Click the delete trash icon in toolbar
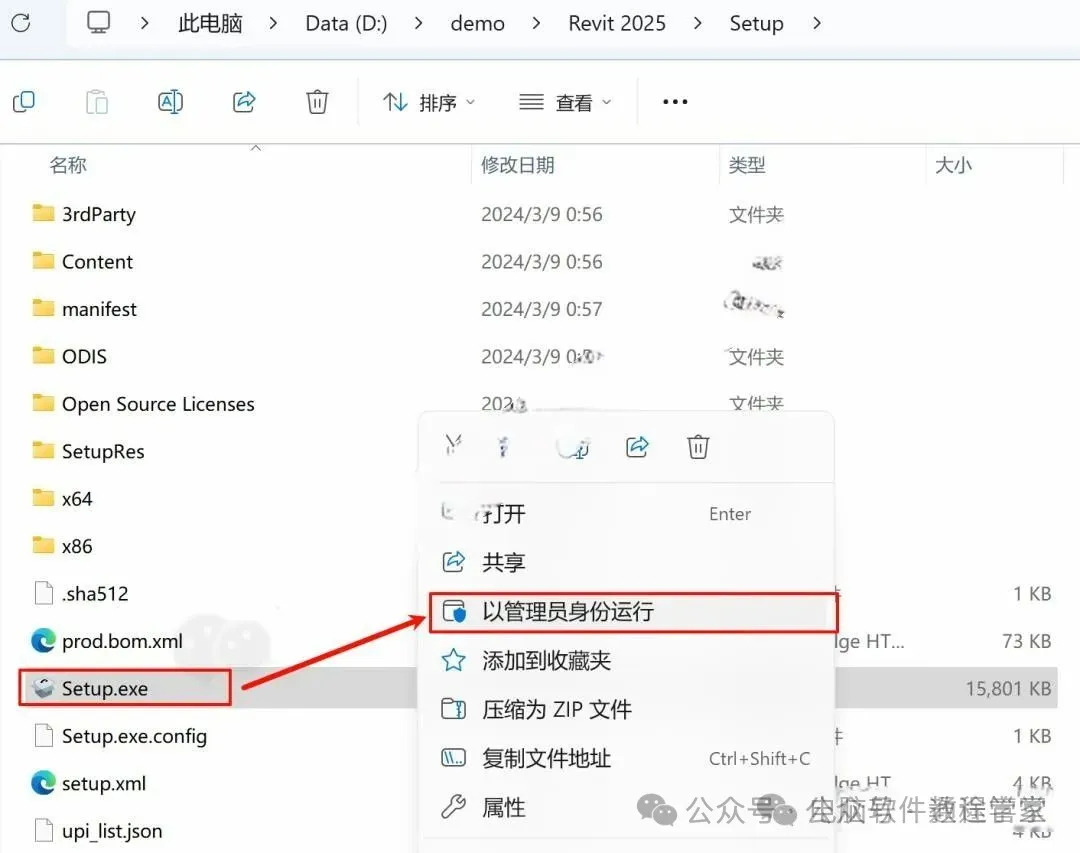This screenshot has height=853, width=1080. click(x=317, y=102)
